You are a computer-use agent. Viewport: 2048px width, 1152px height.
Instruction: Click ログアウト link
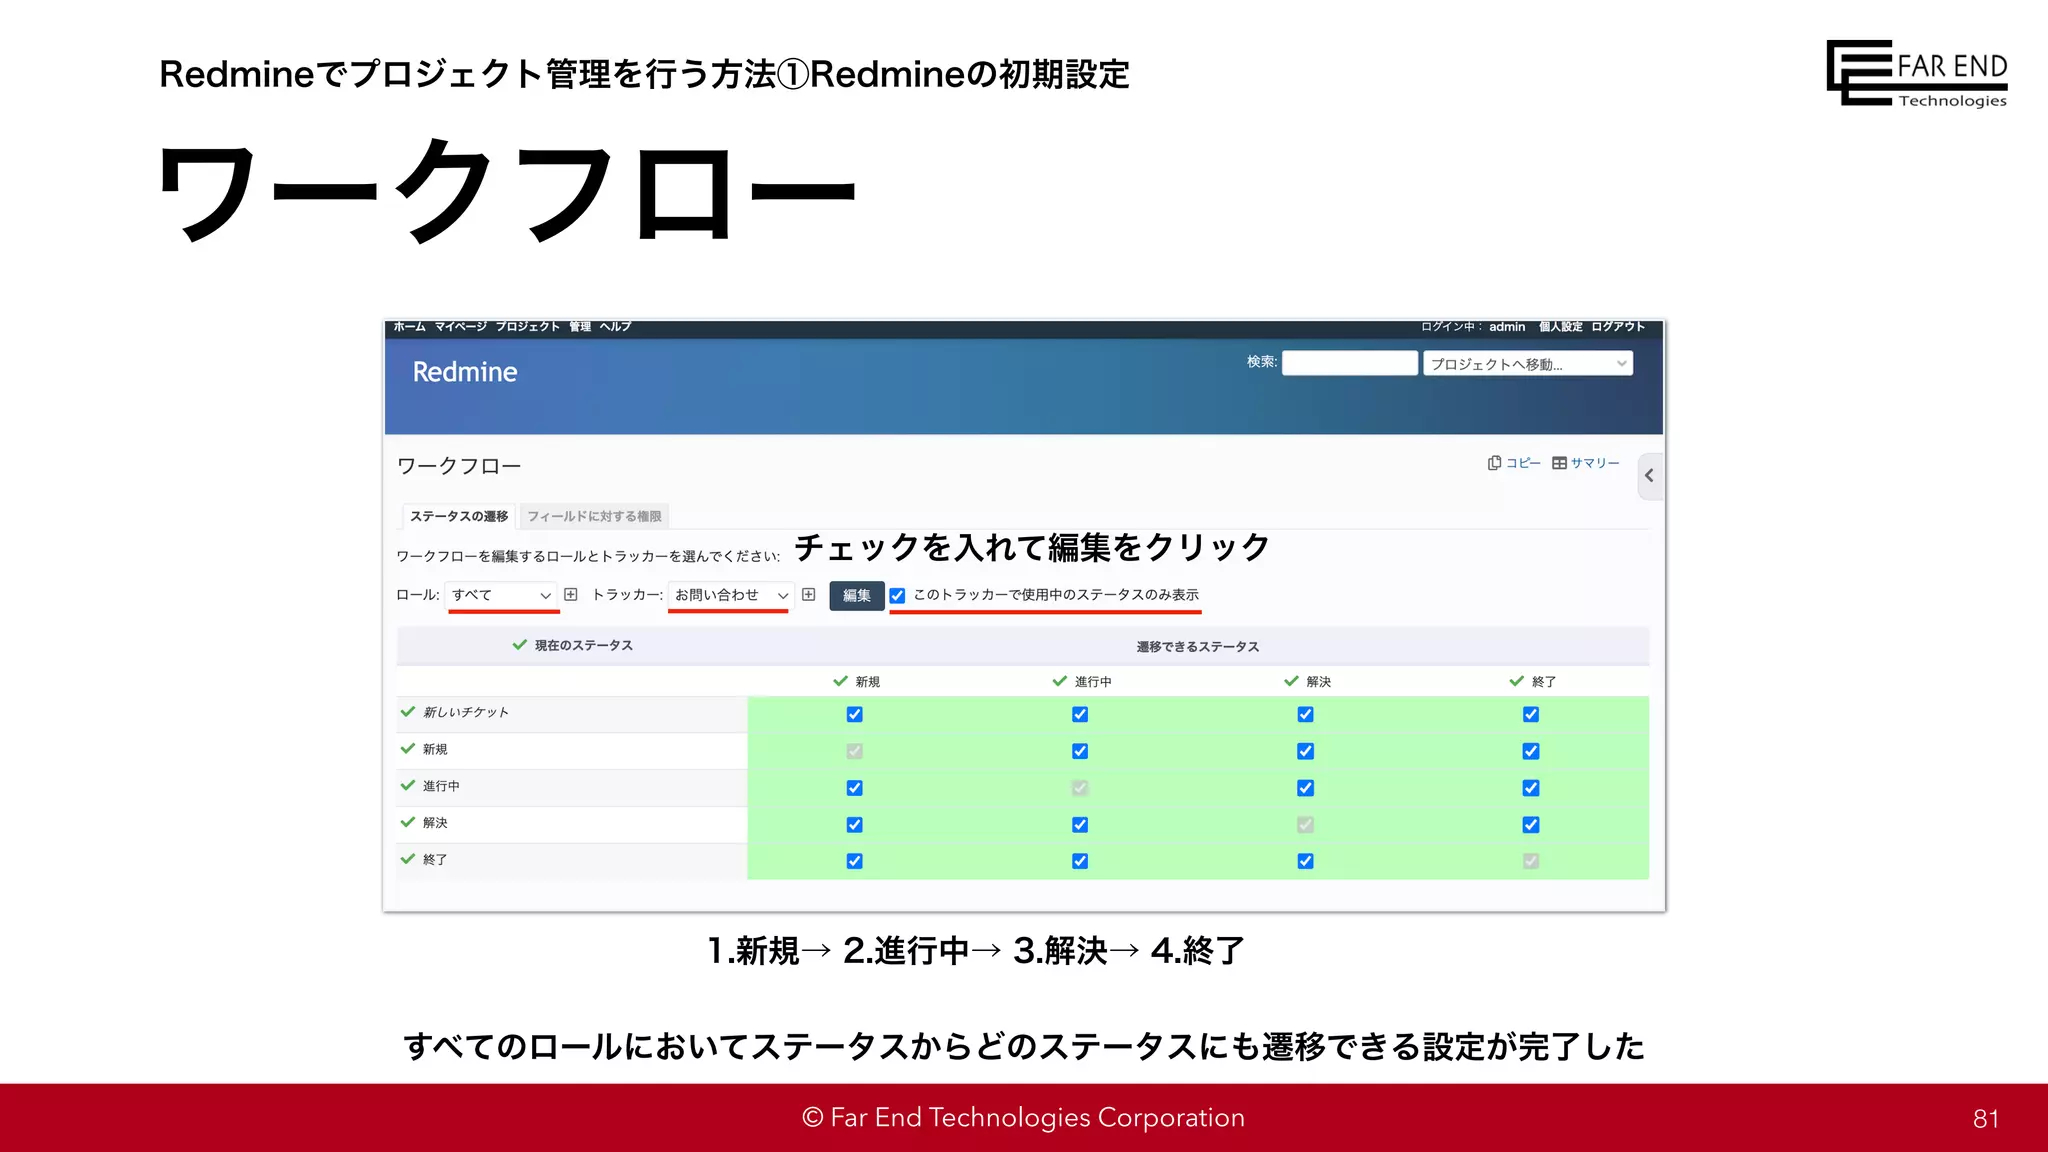pyautogui.click(x=1618, y=327)
